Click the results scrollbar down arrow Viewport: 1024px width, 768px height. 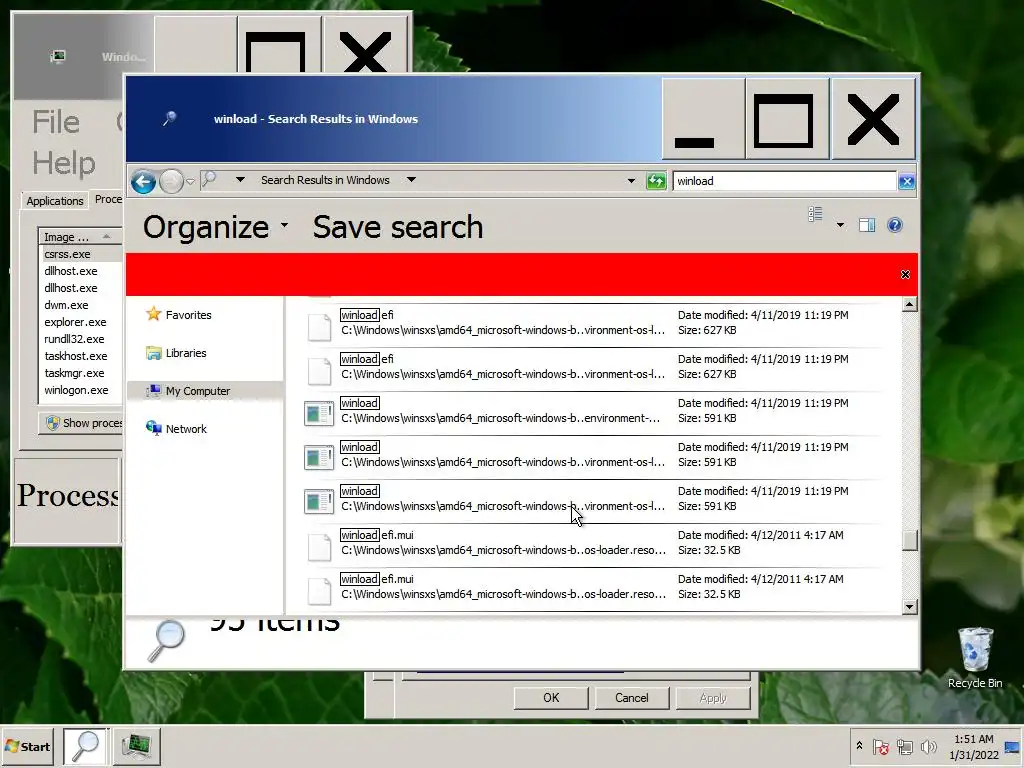pyautogui.click(x=909, y=607)
